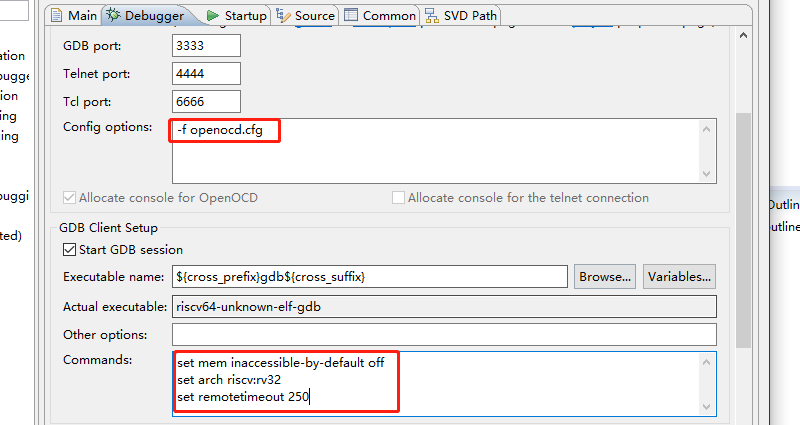Click the Executable name input field
Viewport: 800px width, 425px height.
pos(370,276)
